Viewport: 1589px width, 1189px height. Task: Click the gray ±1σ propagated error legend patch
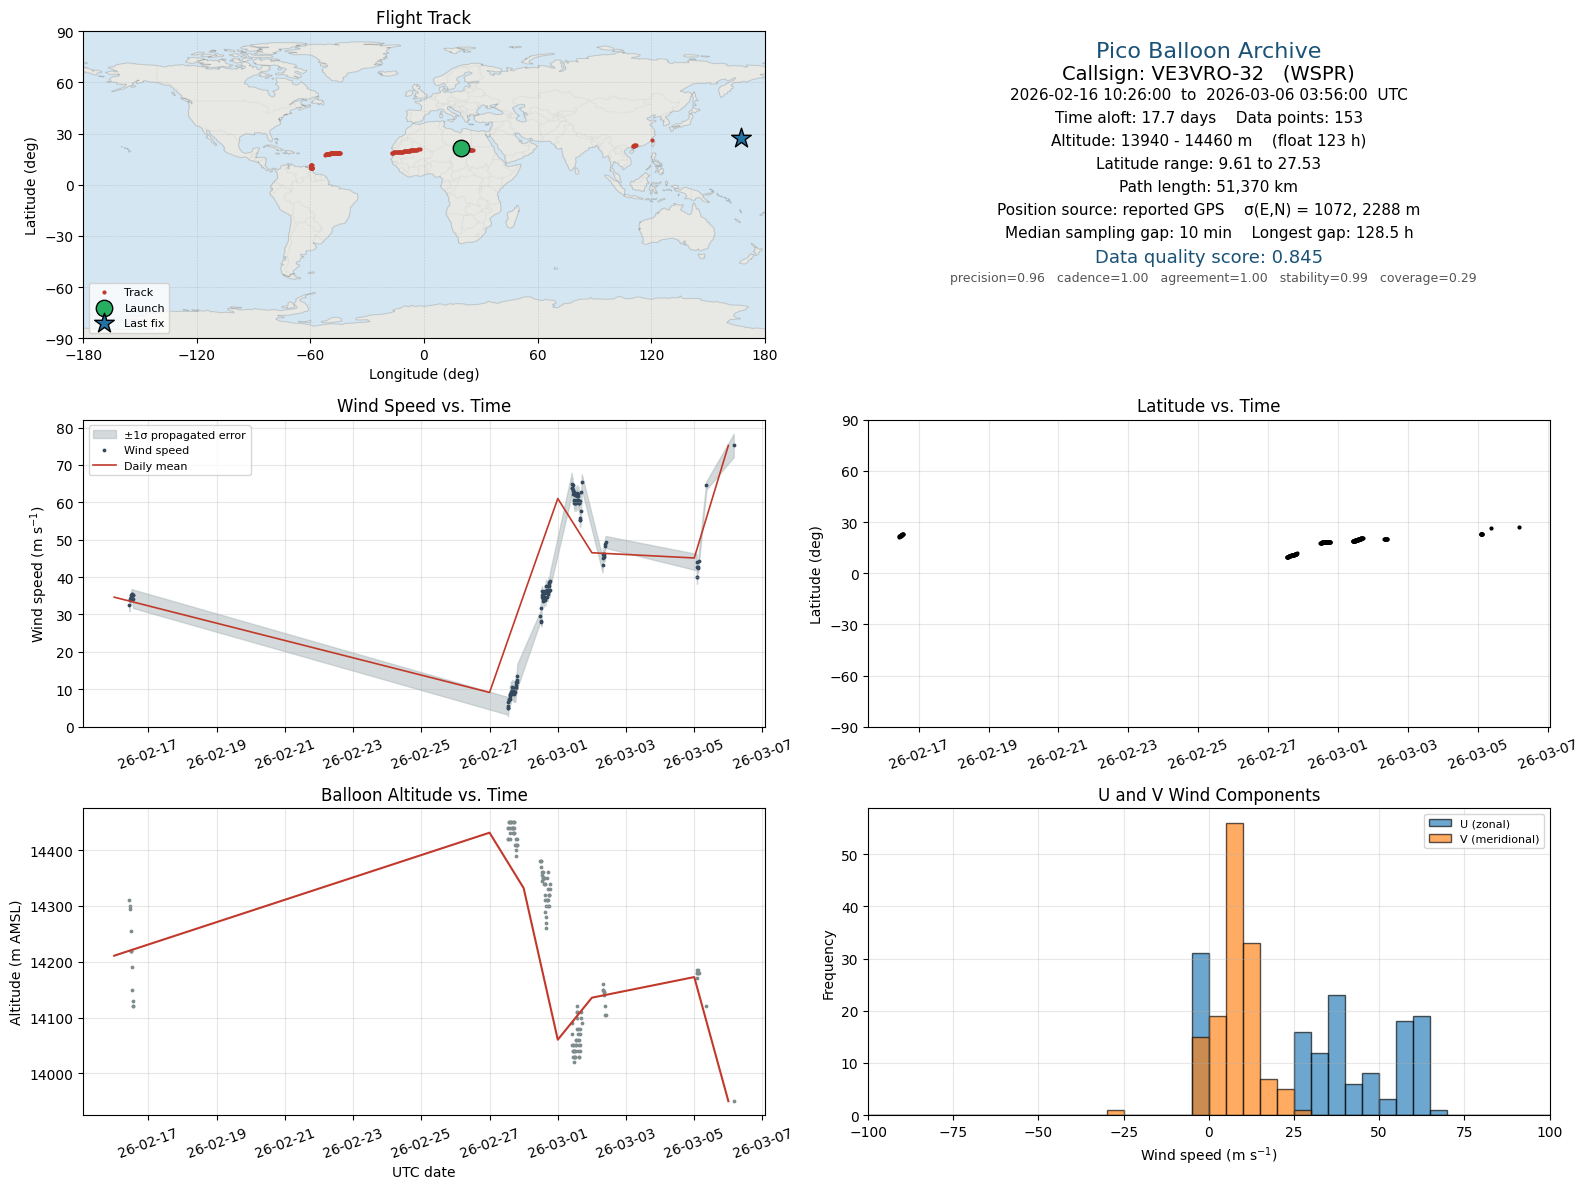tap(104, 435)
